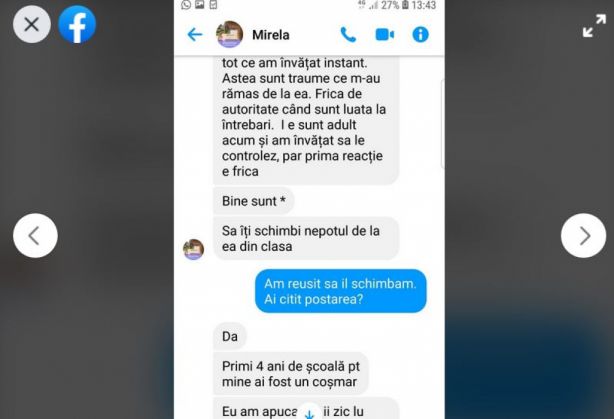614x419 pixels.
Task: Jump to latest messages down arrow
Action: coord(309,413)
